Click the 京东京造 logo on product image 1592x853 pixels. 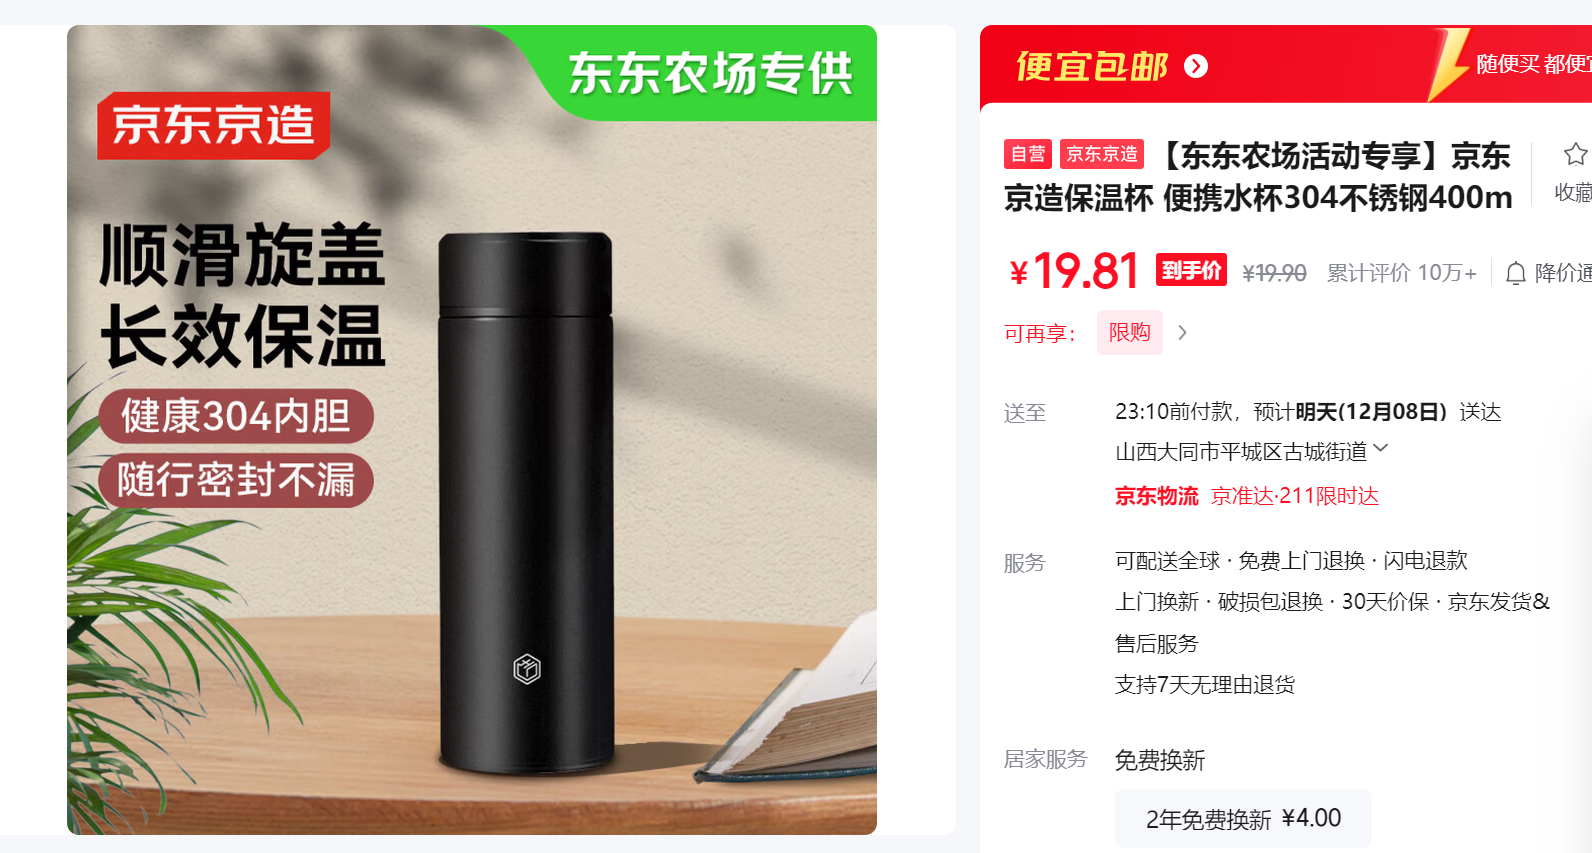coord(213,125)
